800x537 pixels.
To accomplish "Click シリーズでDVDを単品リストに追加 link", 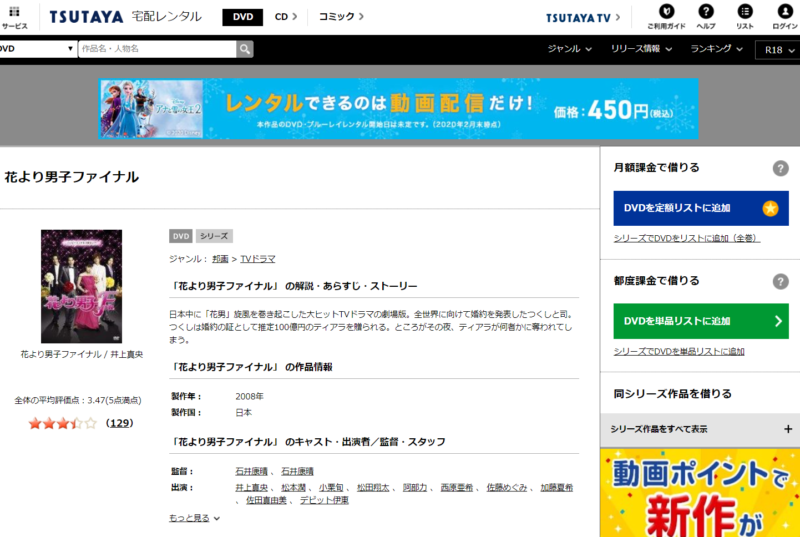I will (x=679, y=351).
